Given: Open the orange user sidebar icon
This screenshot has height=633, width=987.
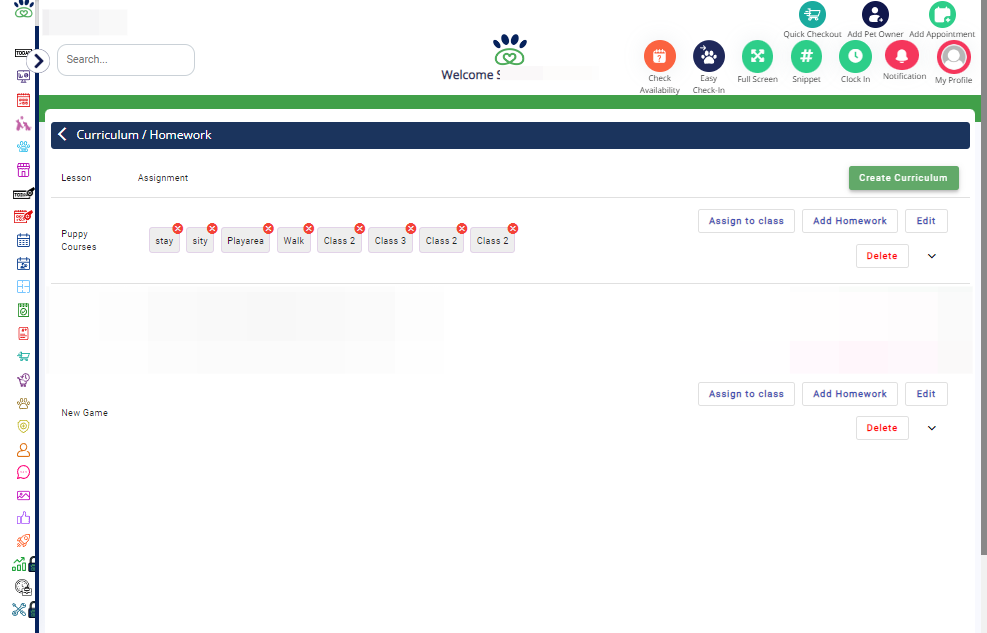Looking at the screenshot, I should (23, 450).
